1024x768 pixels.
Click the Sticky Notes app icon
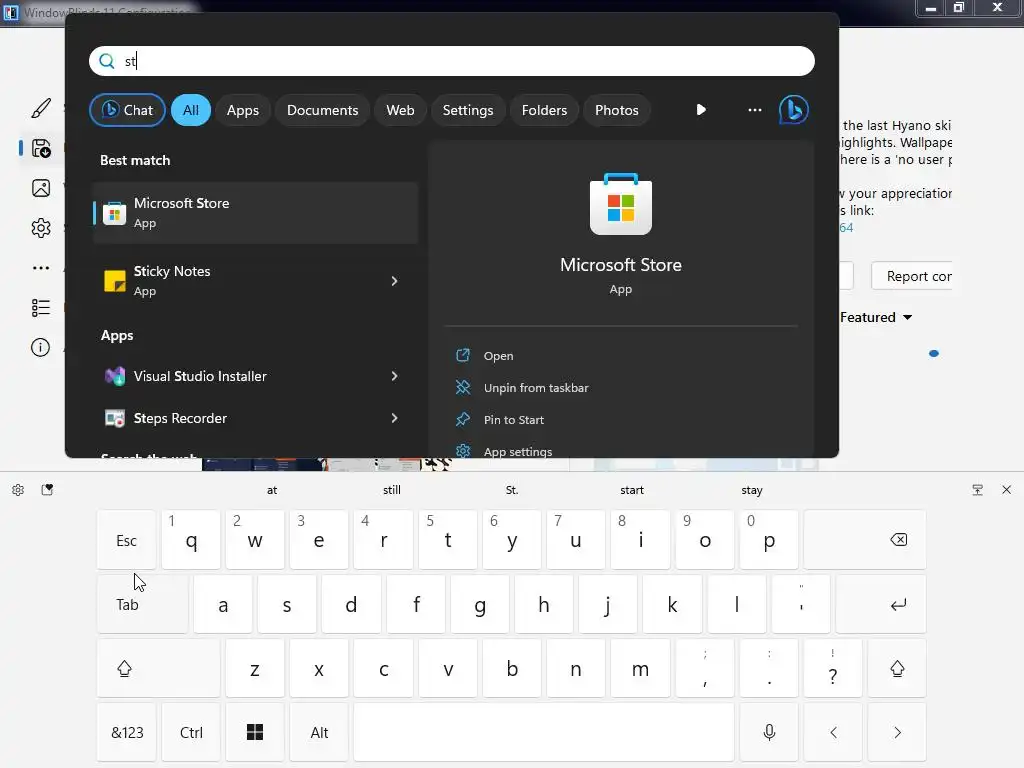[x=114, y=281]
